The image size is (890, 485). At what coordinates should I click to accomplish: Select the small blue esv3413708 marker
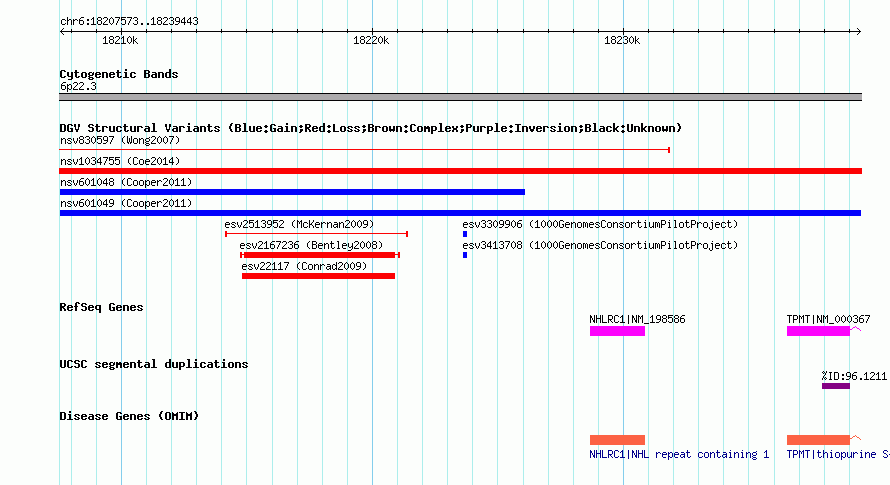[465, 255]
